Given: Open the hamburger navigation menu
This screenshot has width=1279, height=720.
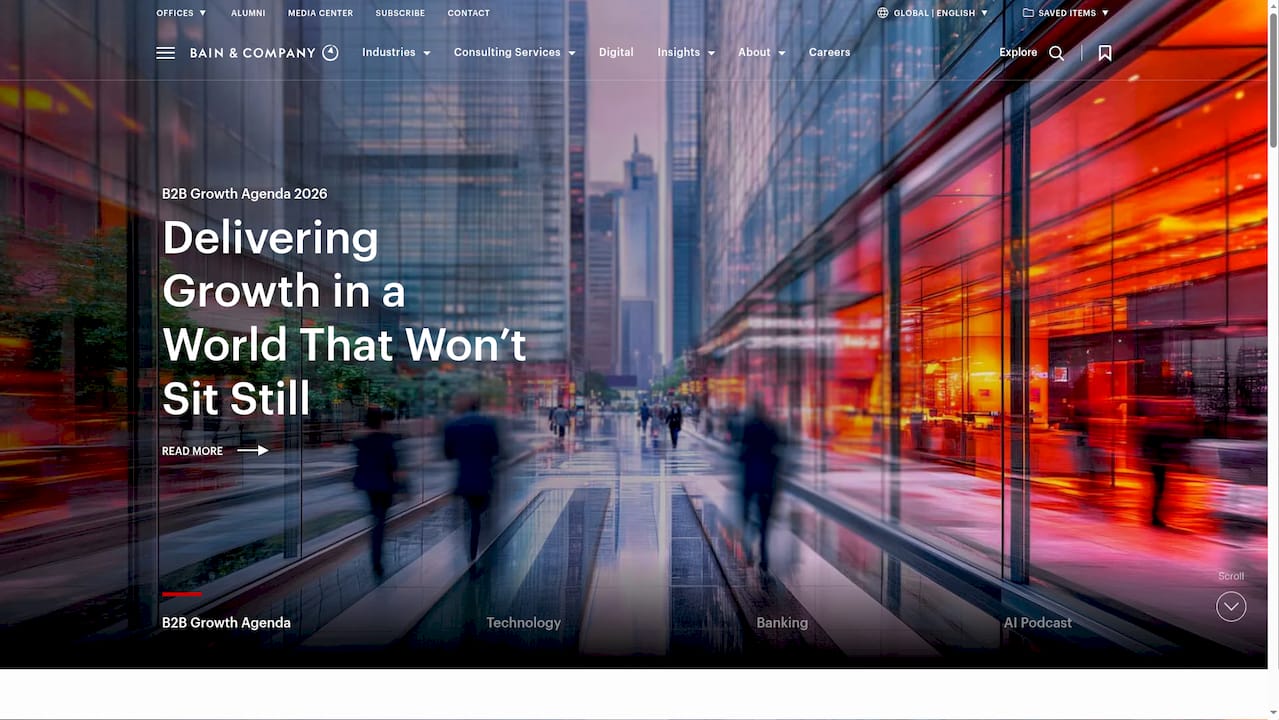Looking at the screenshot, I should [166, 52].
